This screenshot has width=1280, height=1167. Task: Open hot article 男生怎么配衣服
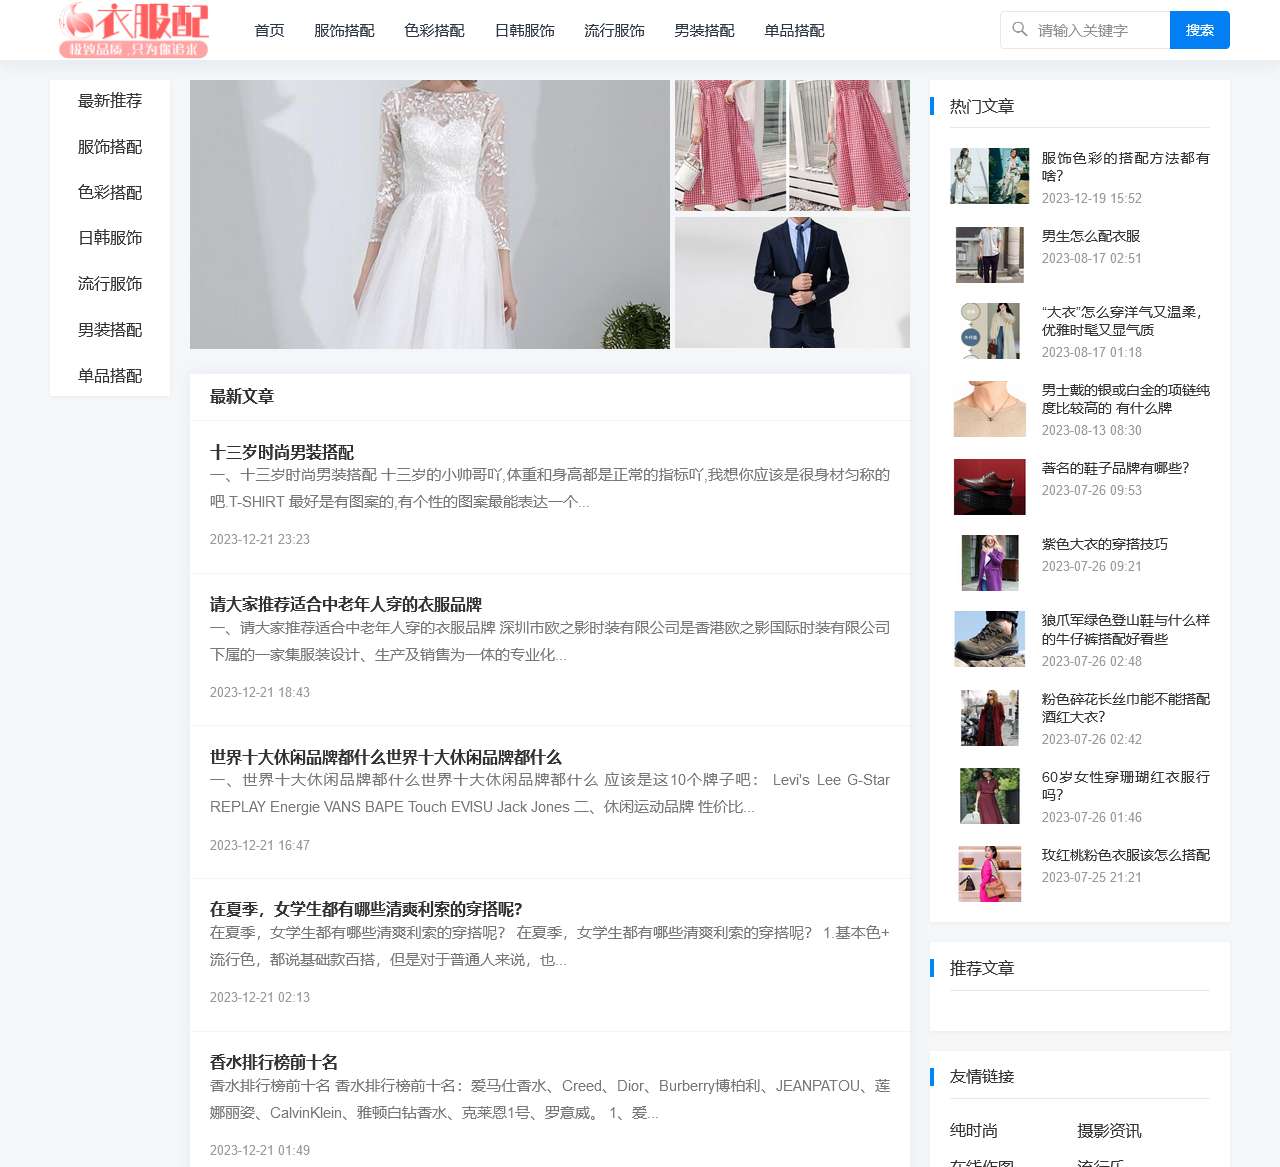(x=1091, y=236)
